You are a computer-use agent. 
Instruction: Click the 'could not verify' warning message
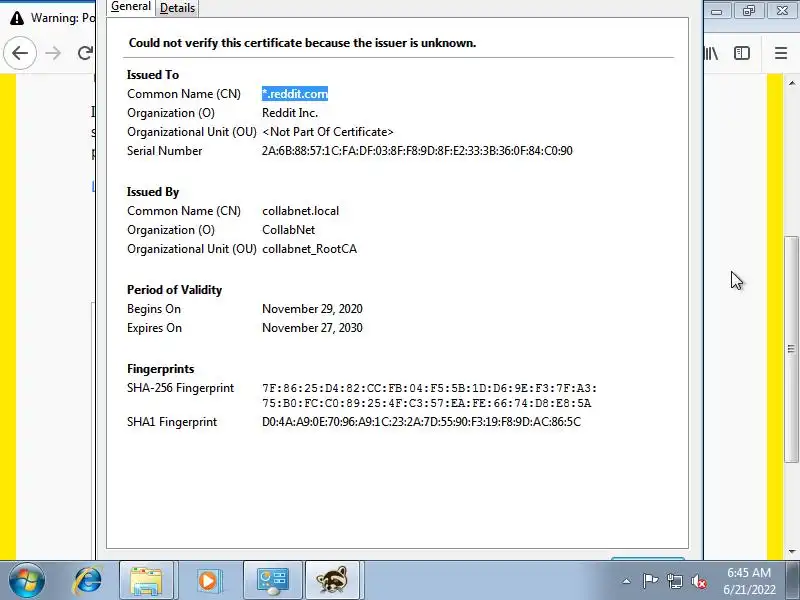coord(302,43)
